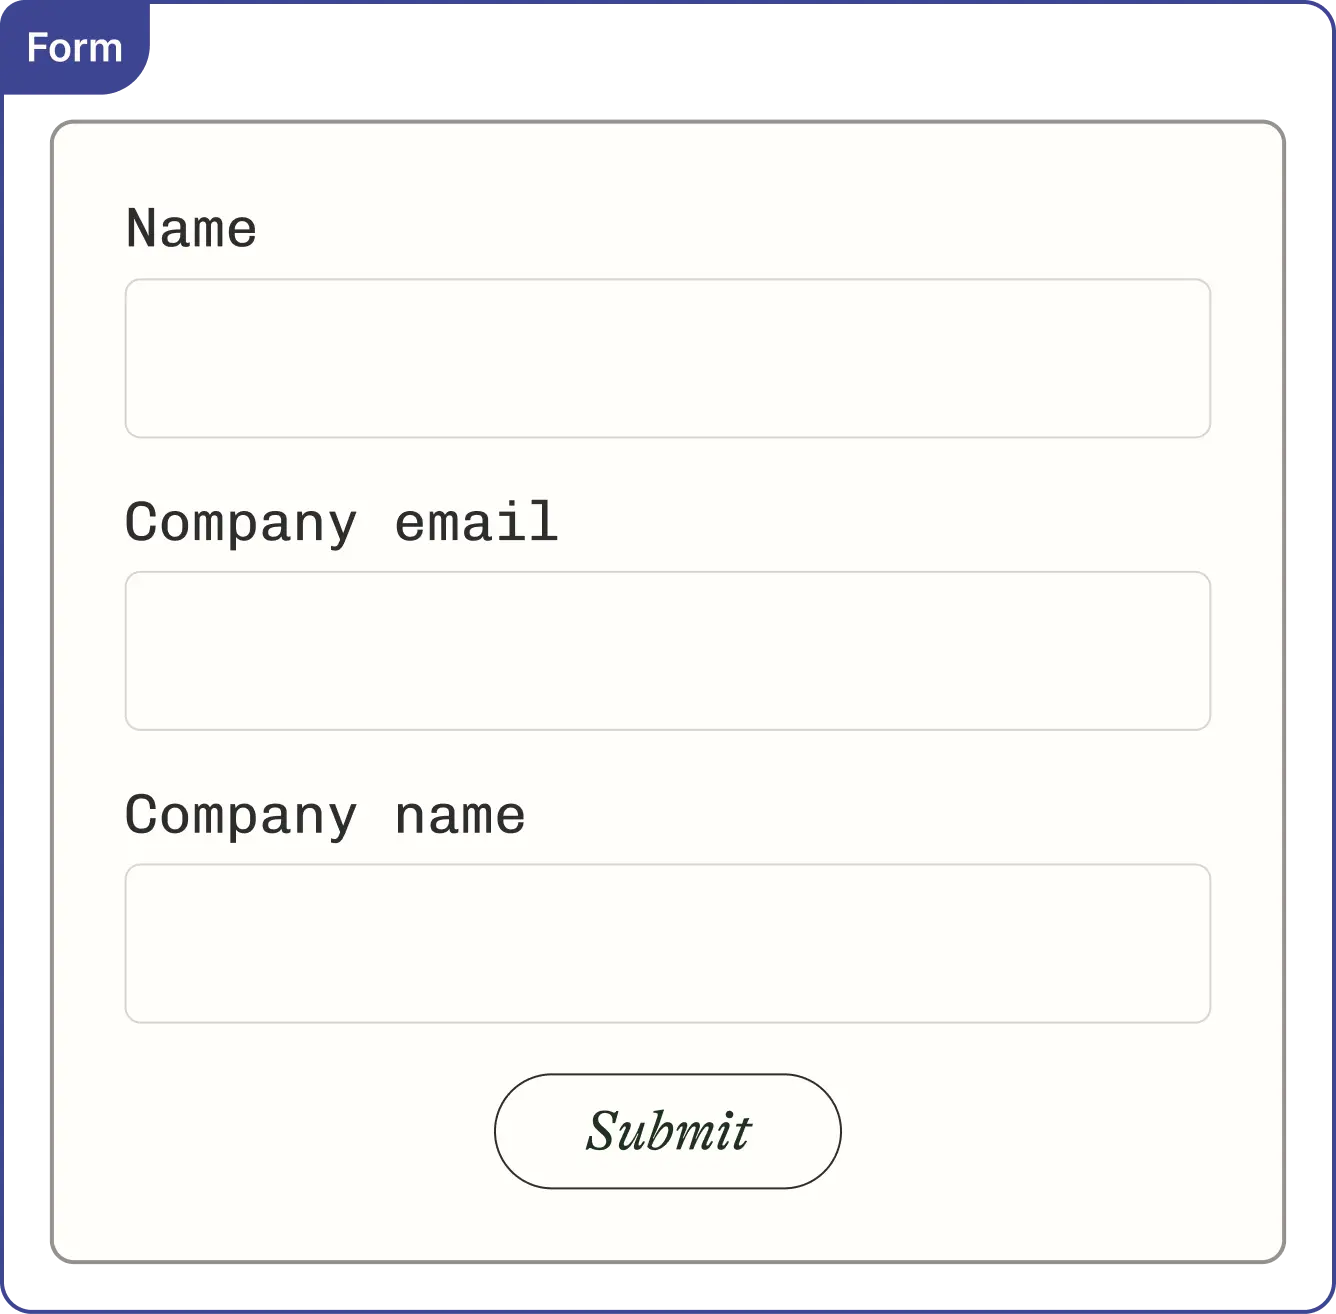
Task: Select the middle text field for email
Action: point(668,651)
